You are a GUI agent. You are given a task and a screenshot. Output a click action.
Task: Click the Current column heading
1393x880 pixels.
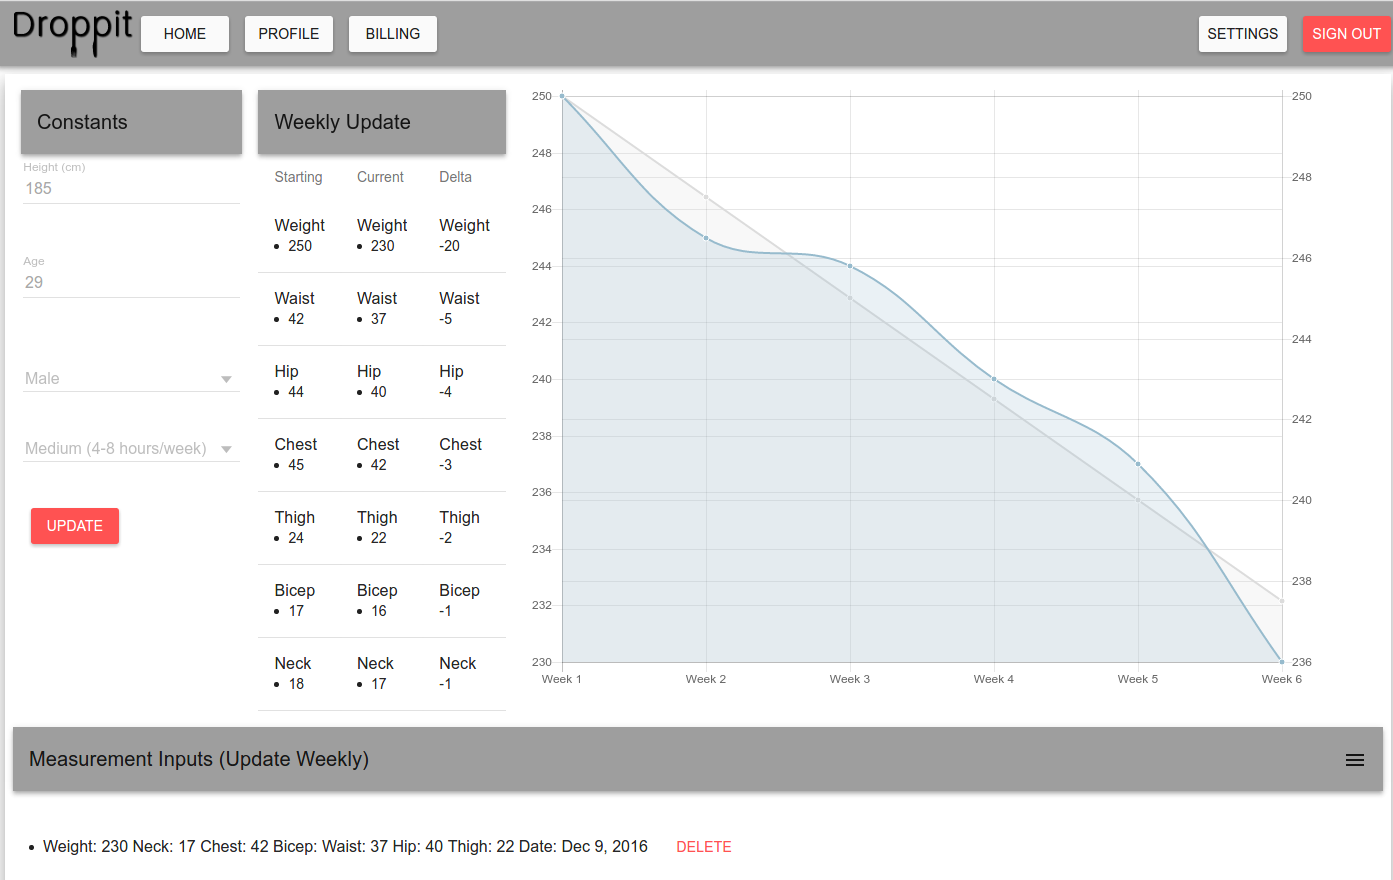click(380, 177)
